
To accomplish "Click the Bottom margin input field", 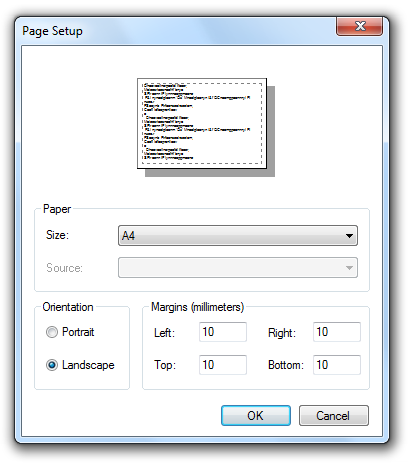I will tap(337, 365).
